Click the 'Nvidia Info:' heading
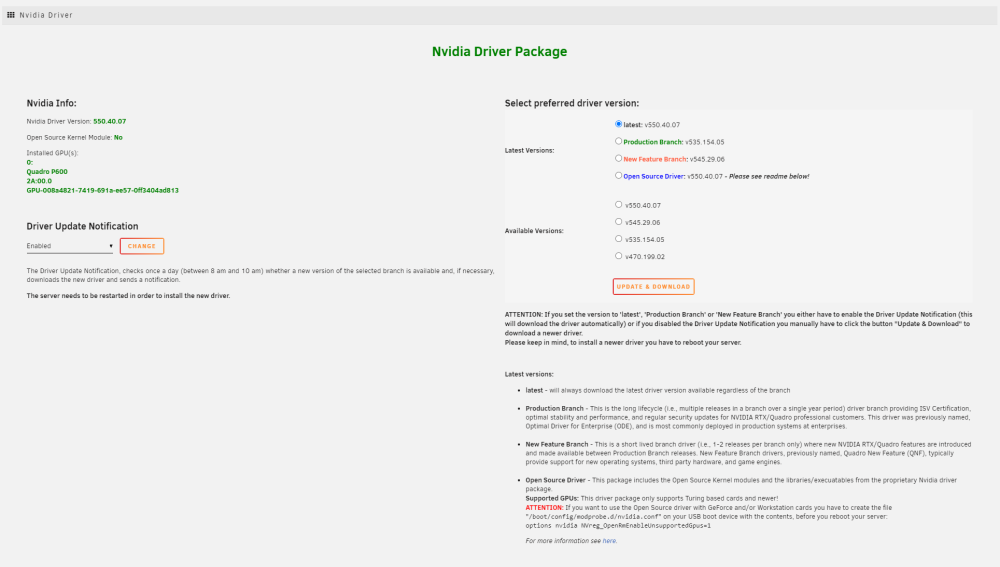The width and height of the screenshot is (1000, 567). coord(52,103)
